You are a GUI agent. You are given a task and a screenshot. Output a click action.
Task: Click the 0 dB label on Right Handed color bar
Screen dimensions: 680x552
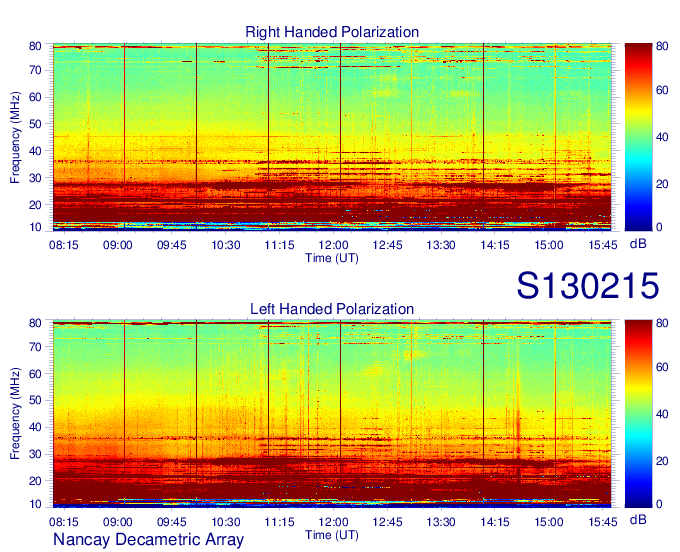point(659,227)
